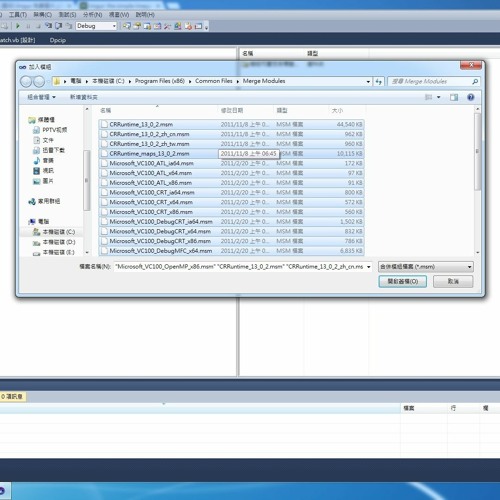
Task: Select file CRRuntime_13_0_2_zh_cn.msm
Action: coord(231,134)
